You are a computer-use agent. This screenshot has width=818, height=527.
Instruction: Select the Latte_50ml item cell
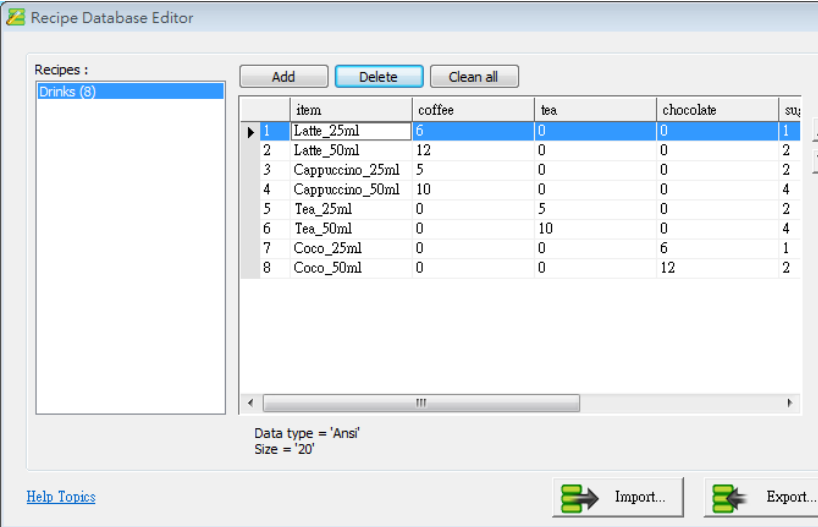(x=351, y=151)
